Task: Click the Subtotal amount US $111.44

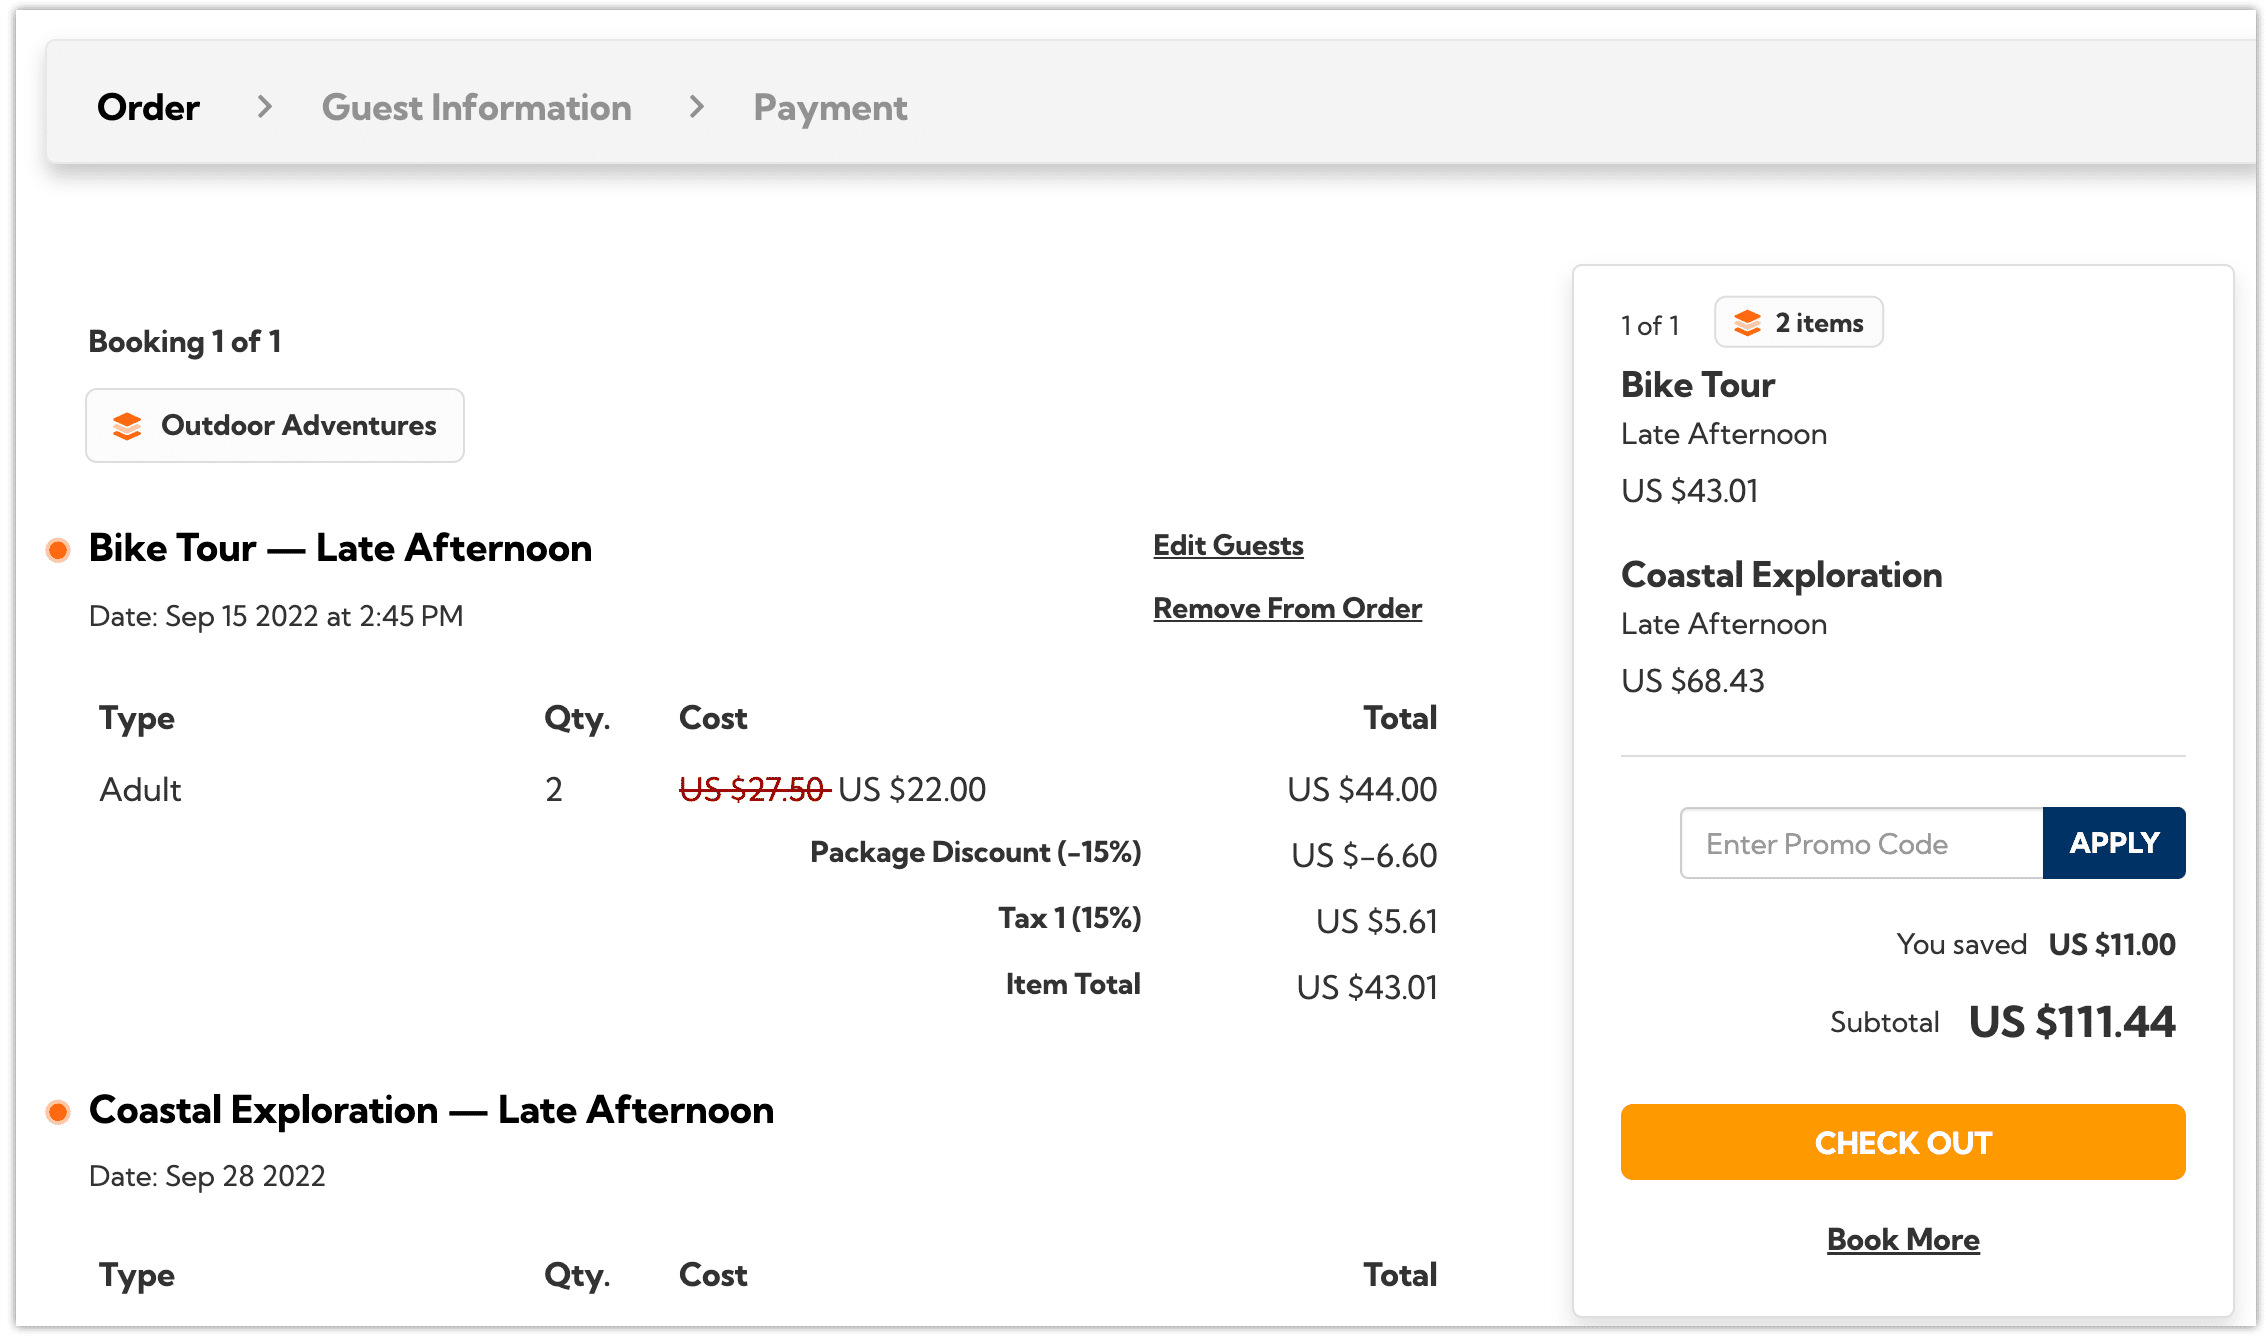Action: (x=2070, y=1021)
